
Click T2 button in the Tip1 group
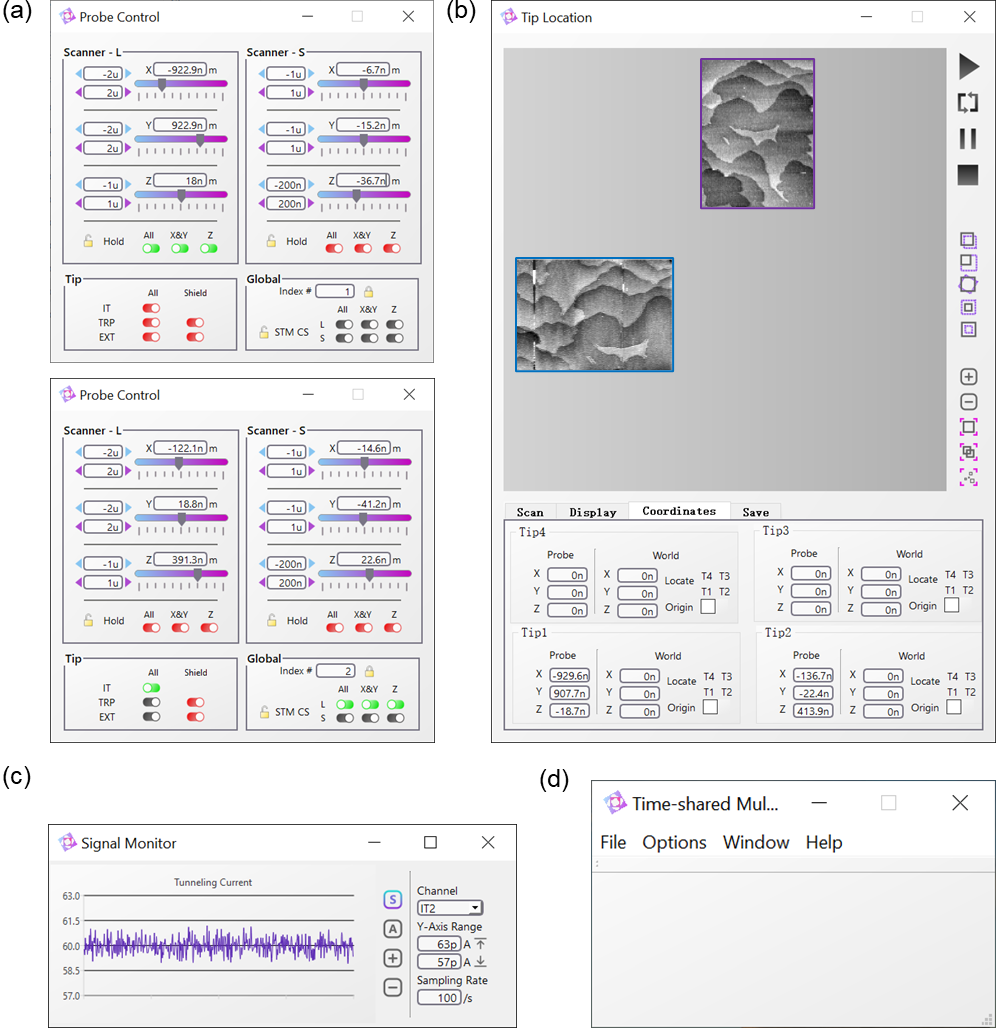tap(725, 692)
